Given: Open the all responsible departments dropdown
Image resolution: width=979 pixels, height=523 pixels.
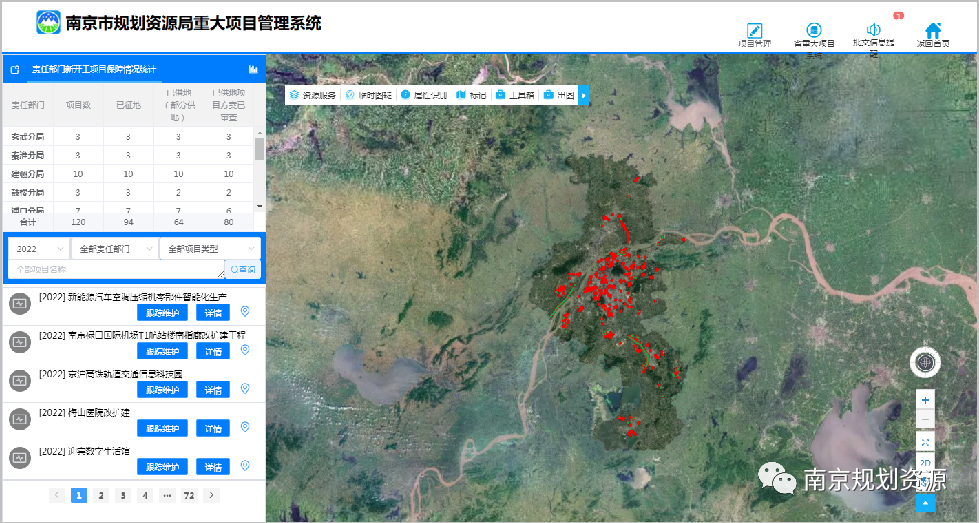Looking at the screenshot, I should click(114, 248).
